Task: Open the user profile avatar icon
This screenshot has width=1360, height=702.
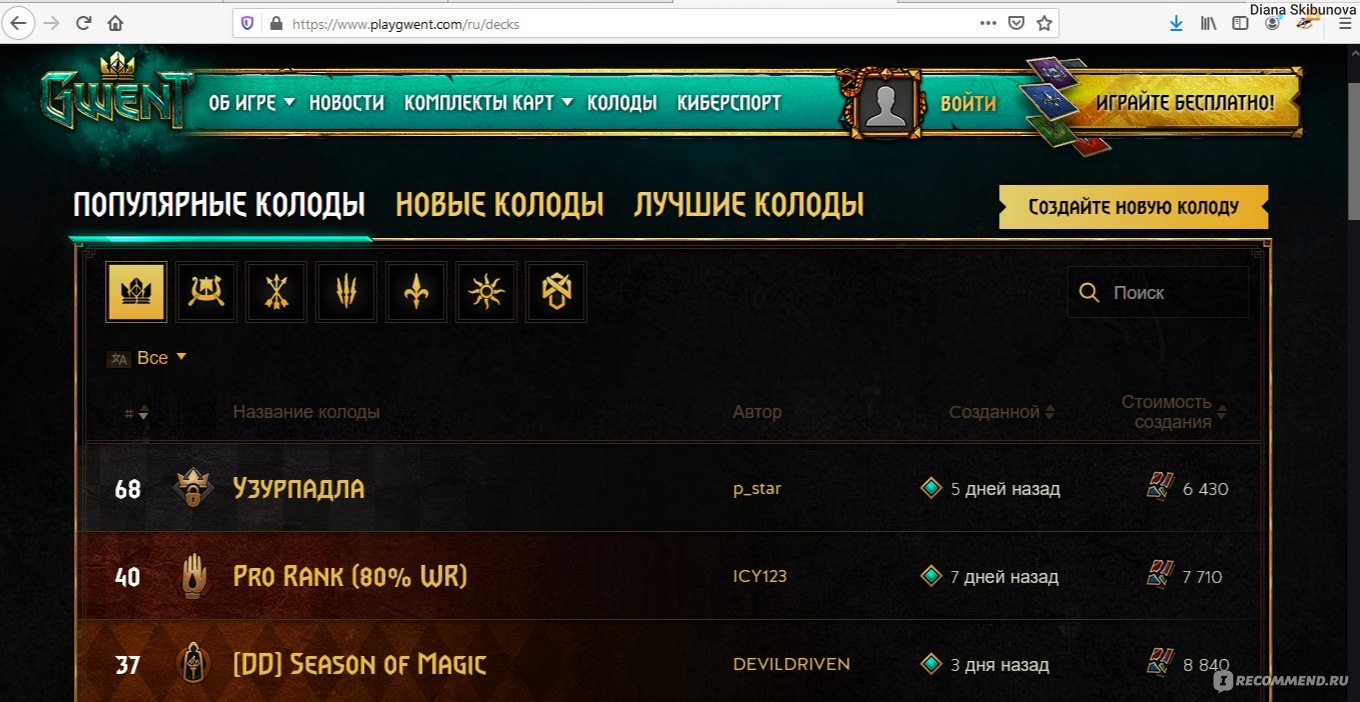Action: click(885, 102)
